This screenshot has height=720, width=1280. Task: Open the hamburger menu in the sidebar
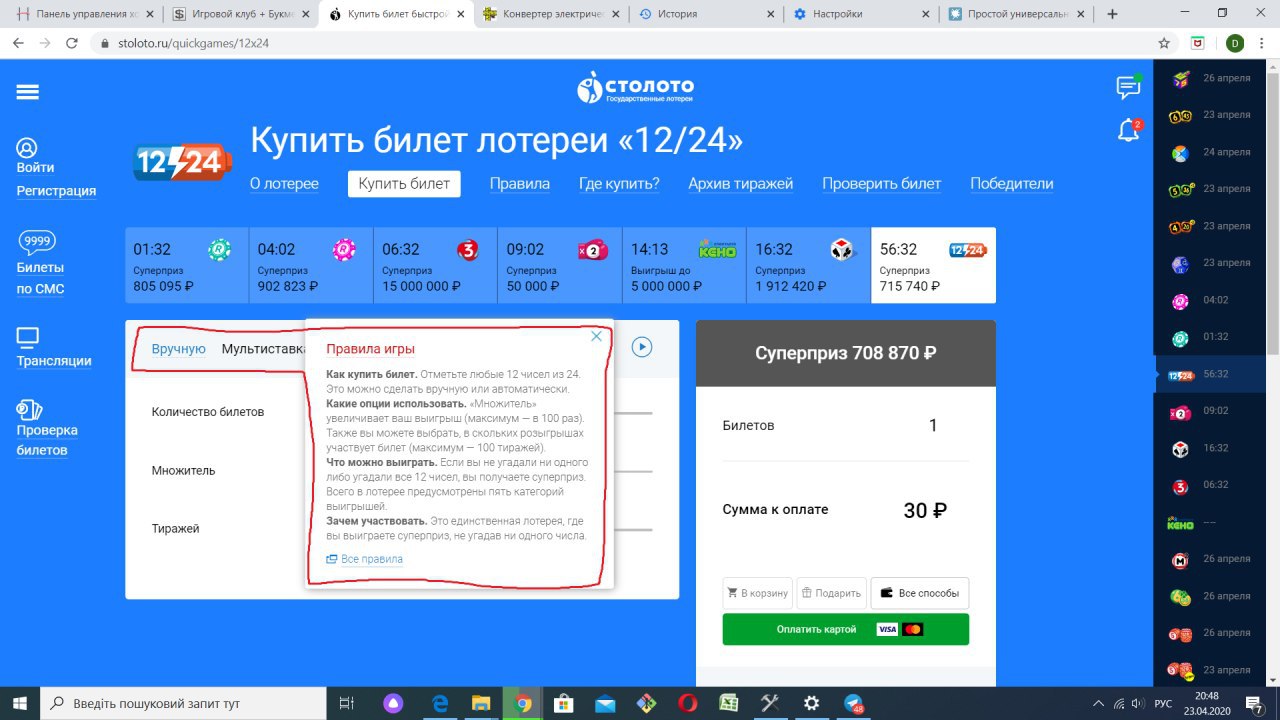pyautogui.click(x=27, y=92)
